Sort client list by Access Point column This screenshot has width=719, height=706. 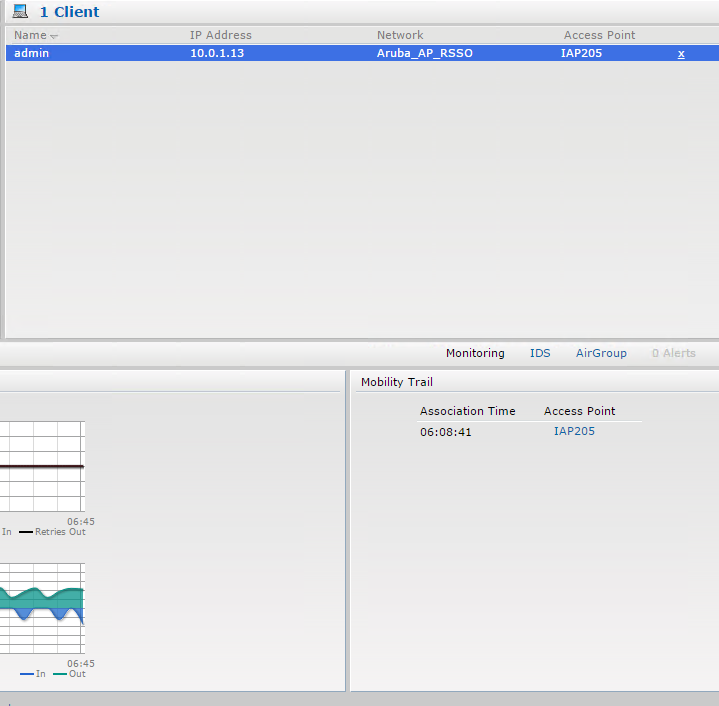(599, 35)
